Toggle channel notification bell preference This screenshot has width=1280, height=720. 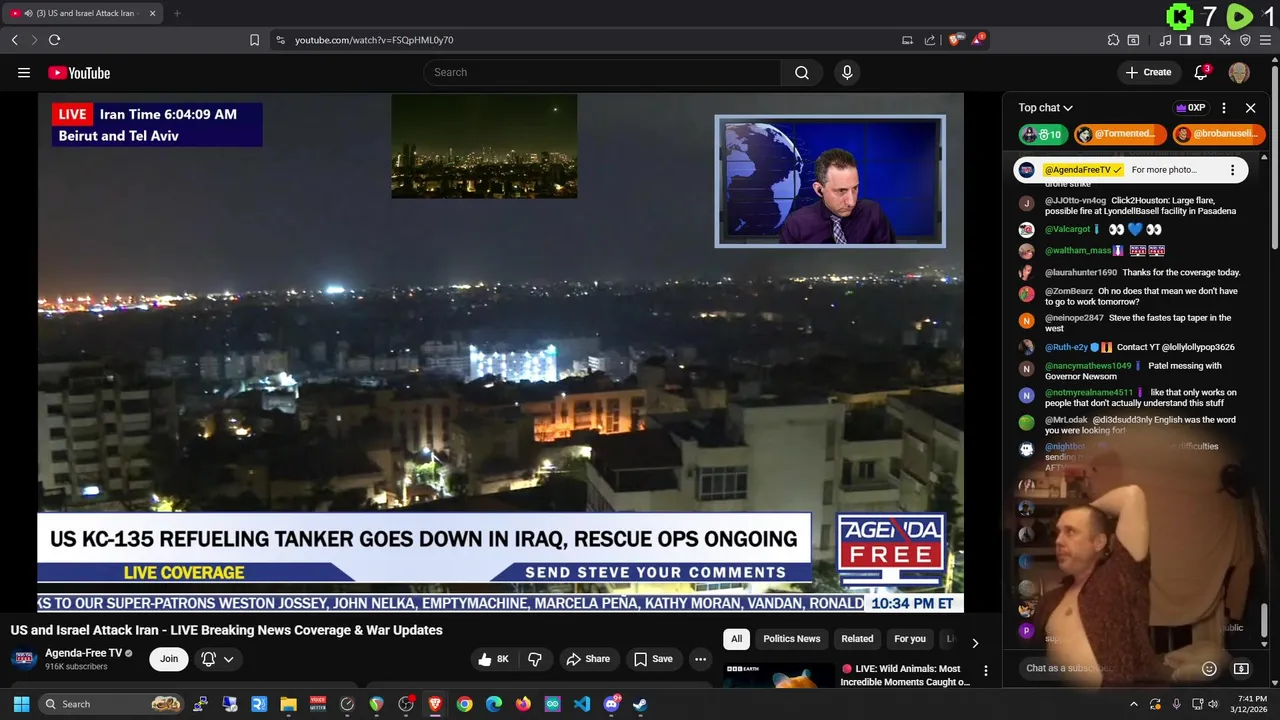point(208,659)
